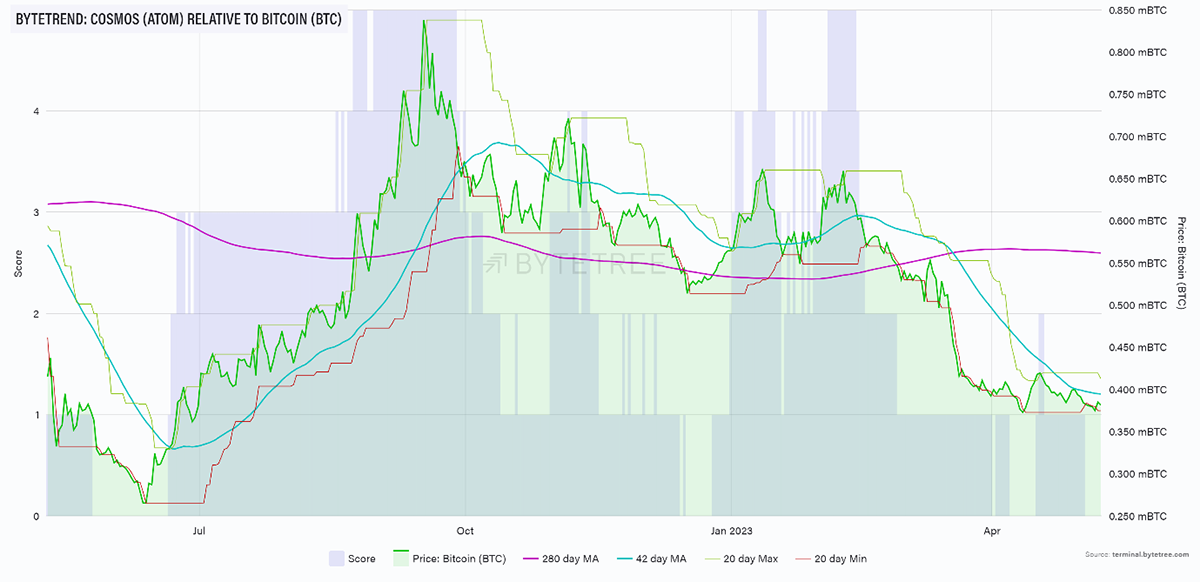This screenshot has width=1200, height=582.
Task: Click the 0.400 mBTC price tick
Action: (x=1139, y=389)
